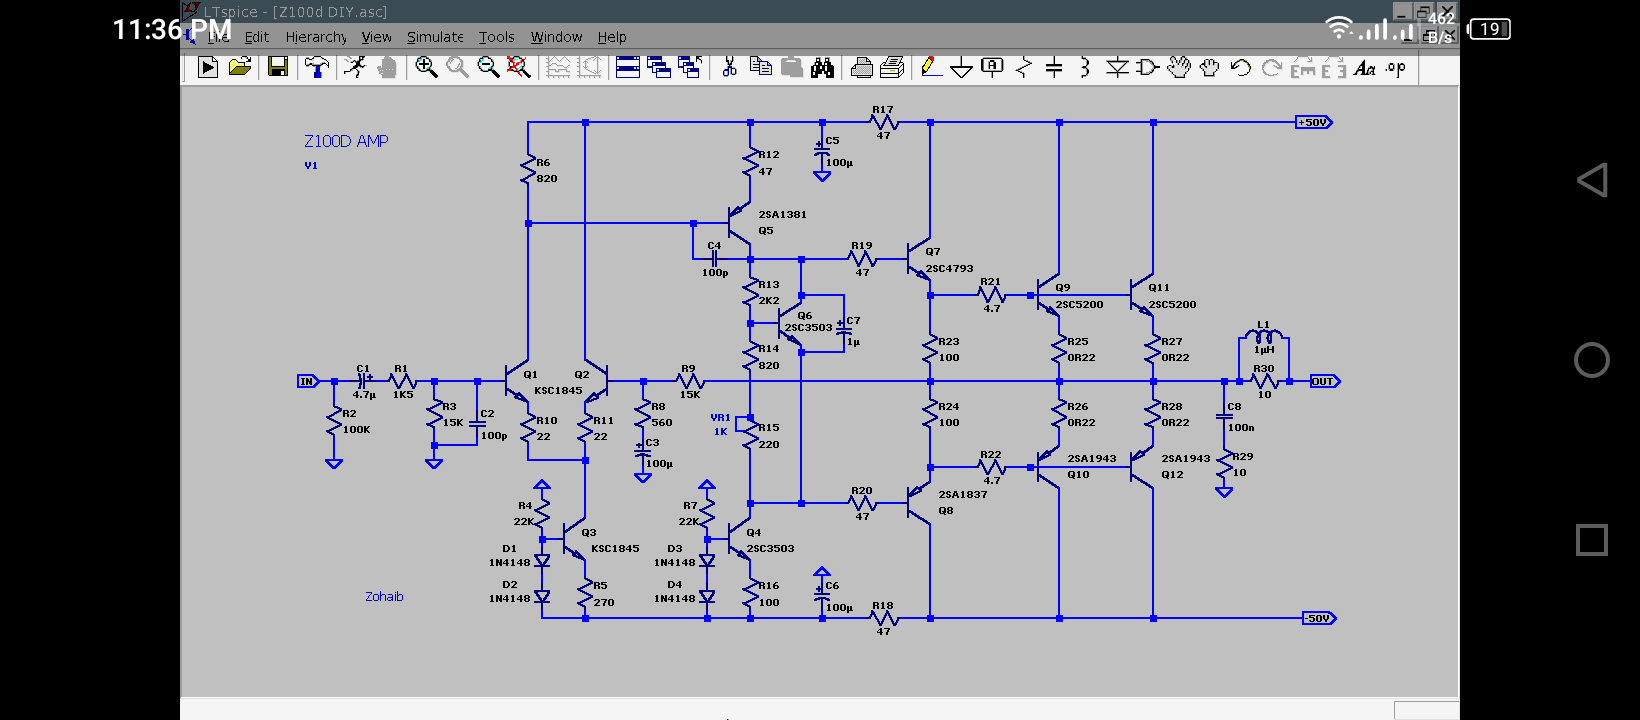Click the IN input port label
The width and height of the screenshot is (1640, 720).
coord(308,381)
